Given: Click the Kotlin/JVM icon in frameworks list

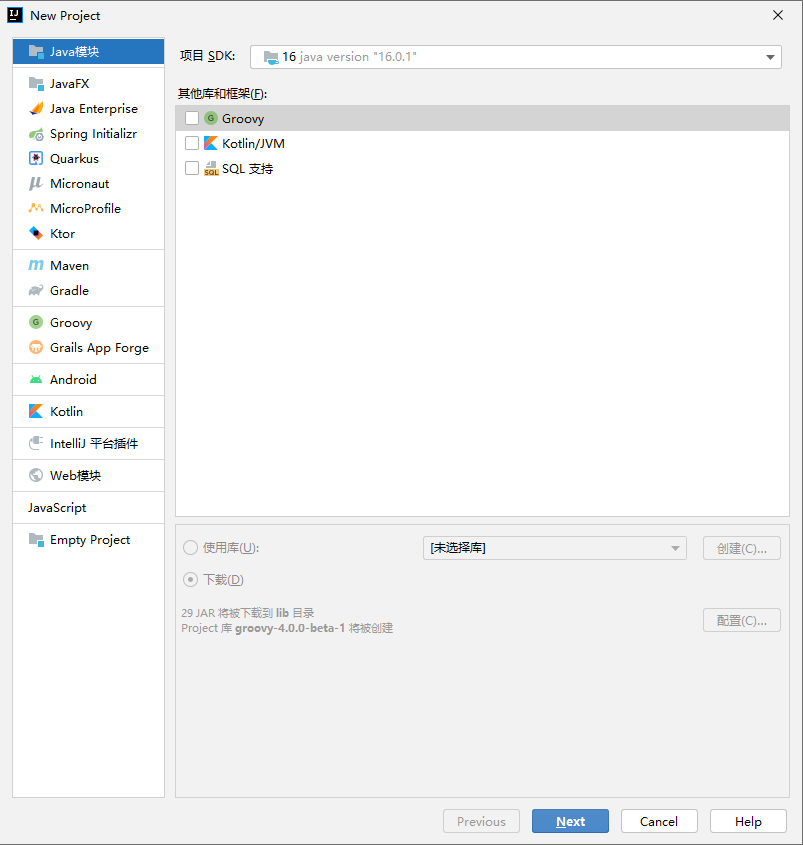Looking at the screenshot, I should (211, 143).
